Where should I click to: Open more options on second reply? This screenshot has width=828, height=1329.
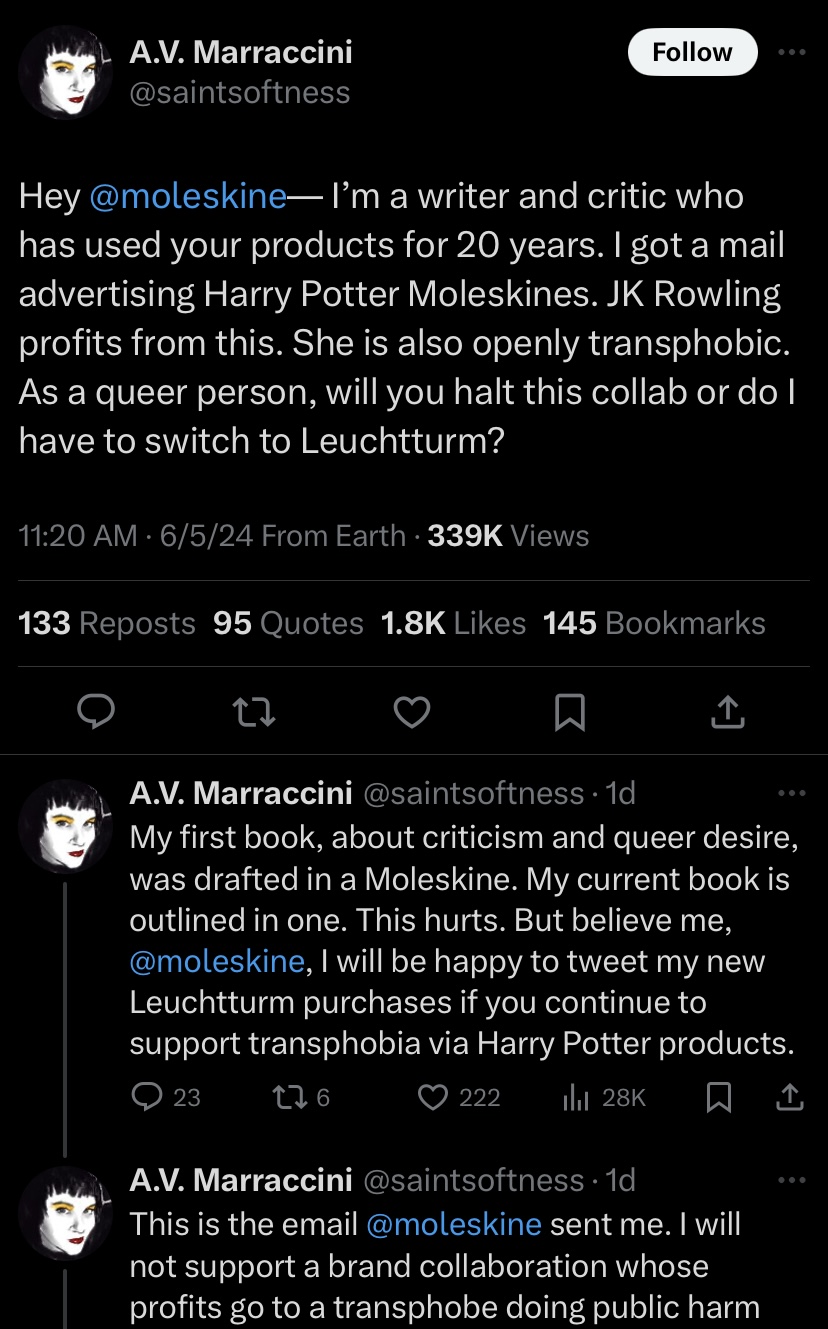(791, 1180)
